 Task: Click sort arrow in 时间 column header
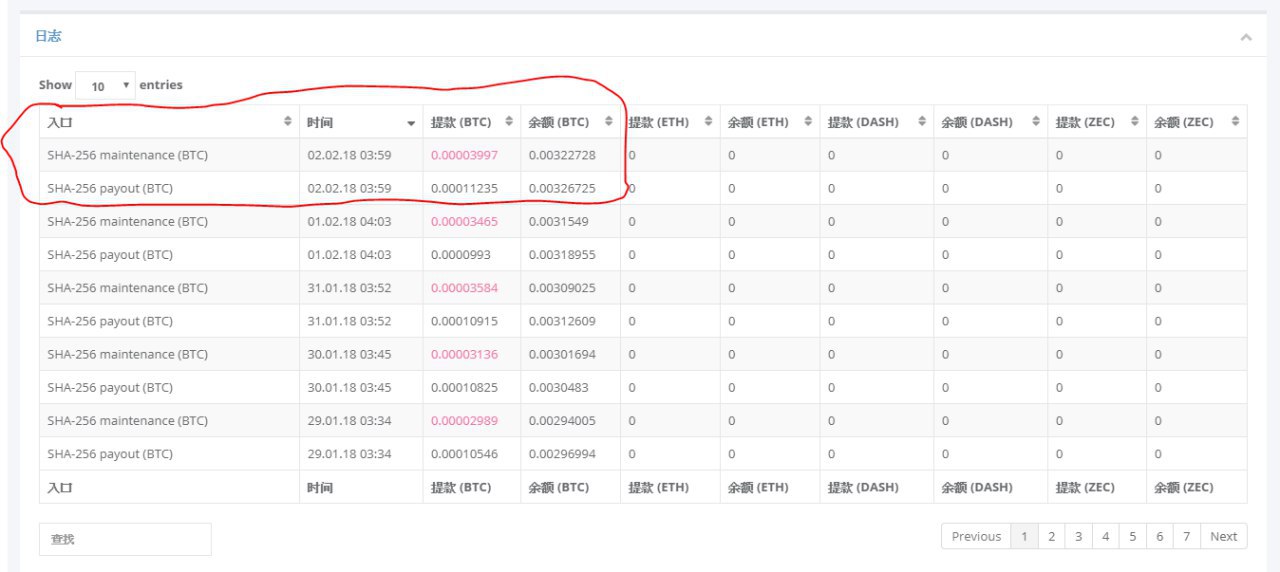(x=411, y=123)
